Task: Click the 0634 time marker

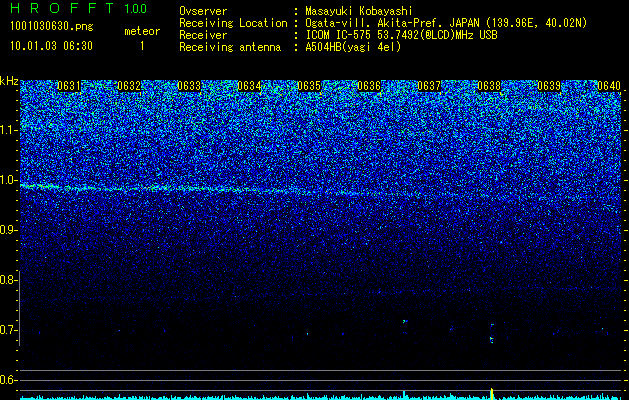Action: (249, 86)
